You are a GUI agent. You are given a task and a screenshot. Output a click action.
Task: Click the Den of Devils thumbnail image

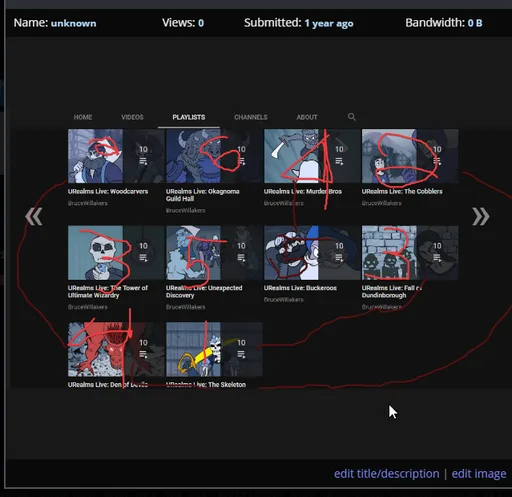[116, 349]
